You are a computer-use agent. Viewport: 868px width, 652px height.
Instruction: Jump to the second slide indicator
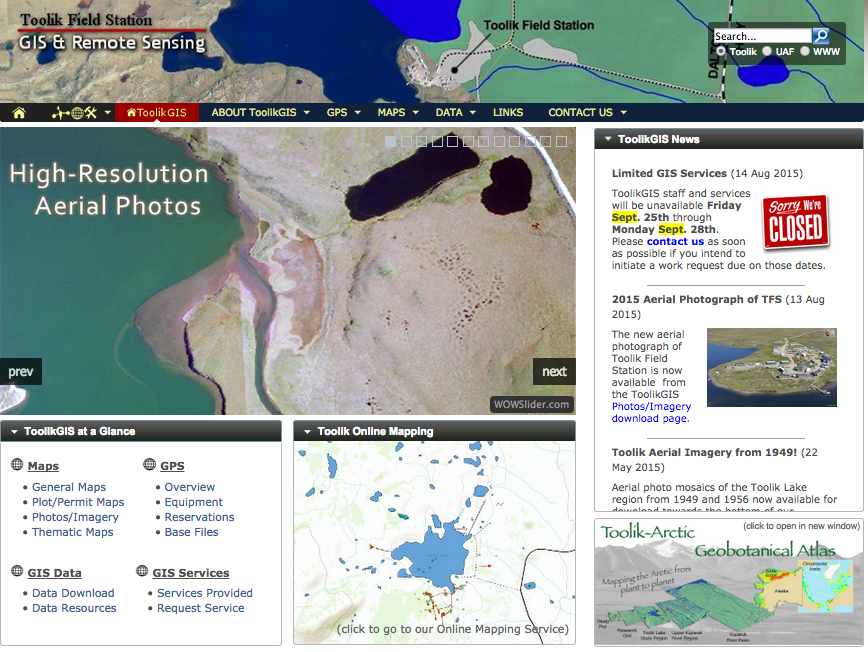(x=406, y=142)
